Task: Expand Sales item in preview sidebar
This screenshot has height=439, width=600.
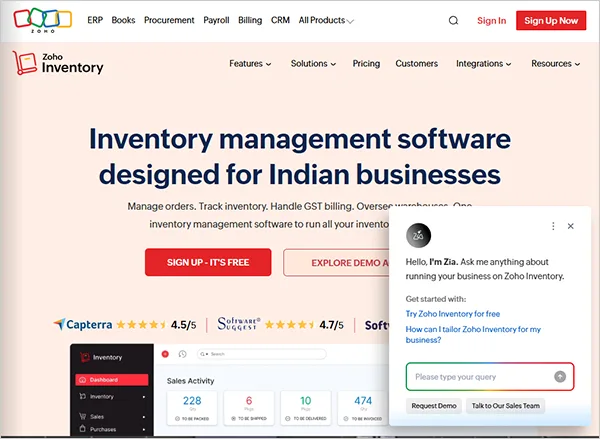Action: point(112,416)
